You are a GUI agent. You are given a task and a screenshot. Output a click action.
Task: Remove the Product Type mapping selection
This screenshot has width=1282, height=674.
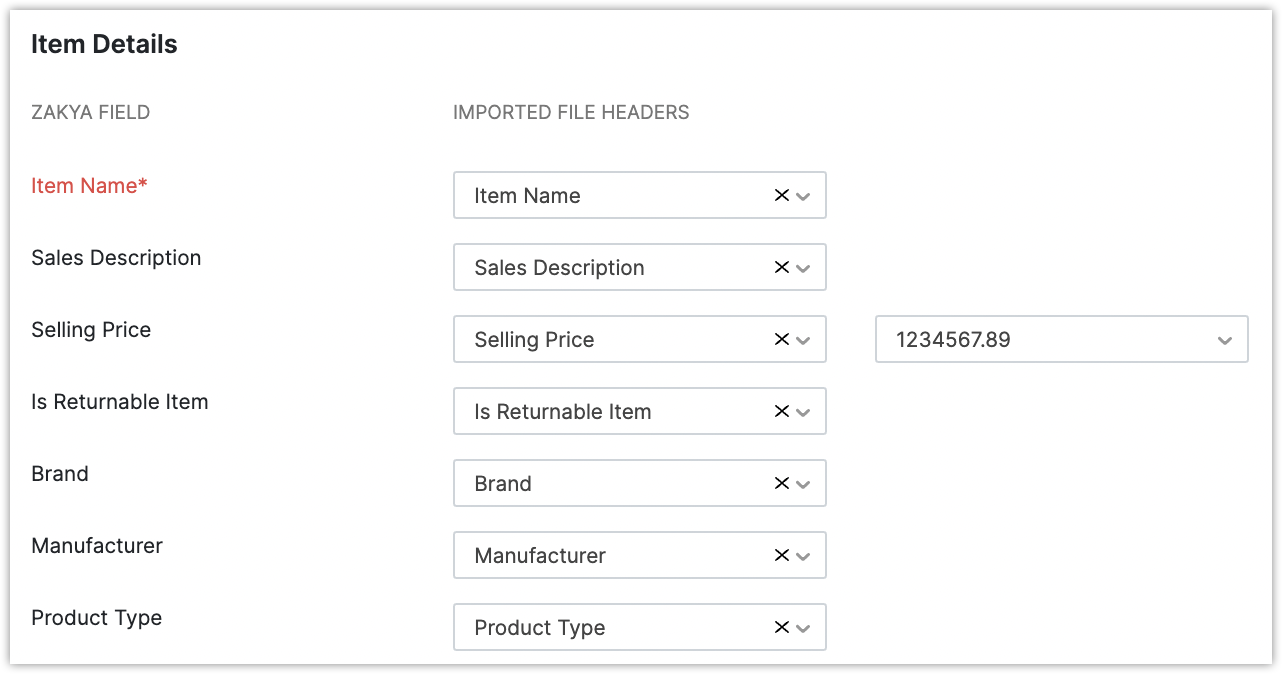782,628
